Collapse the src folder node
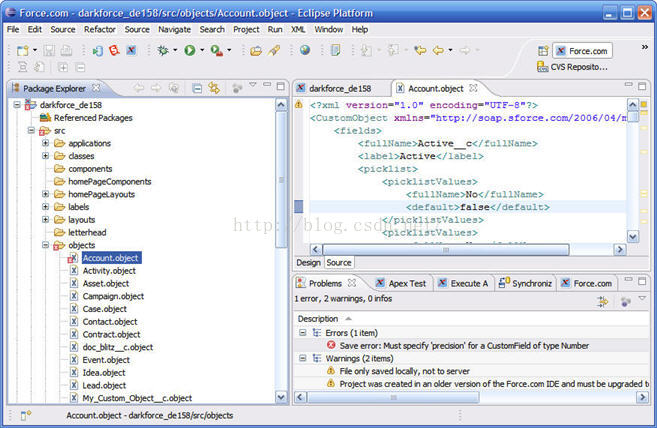Image resolution: width=657 pixels, height=428 pixels. pyautogui.click(x=31, y=130)
